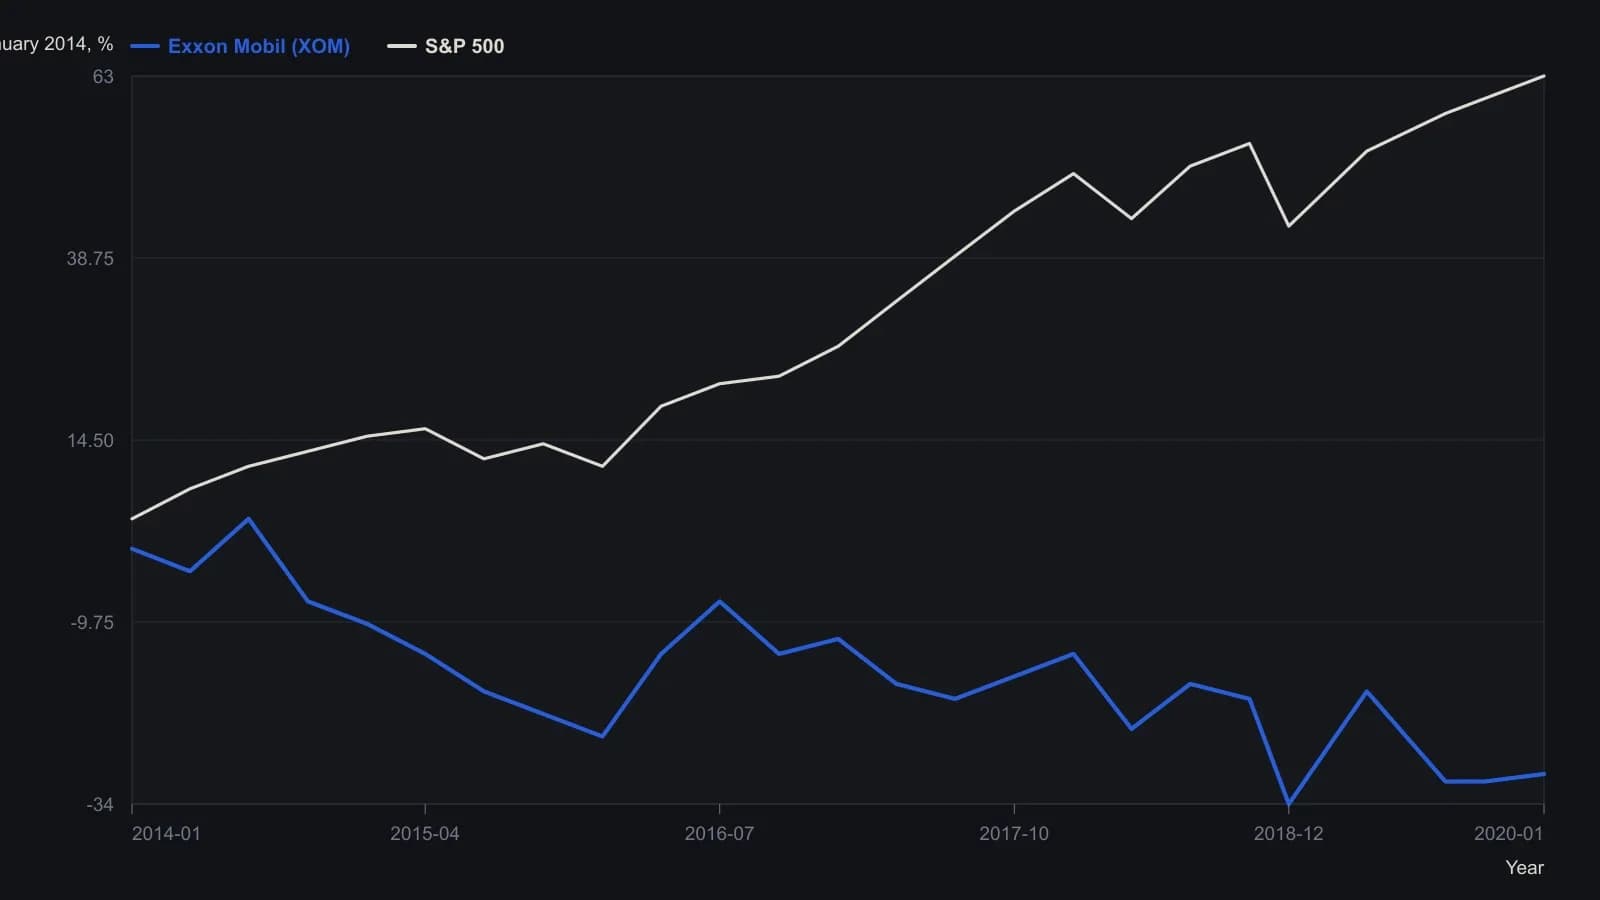Click the white S&P 500 legend line swatch
Image resolution: width=1600 pixels, height=900 pixels.
click(402, 46)
